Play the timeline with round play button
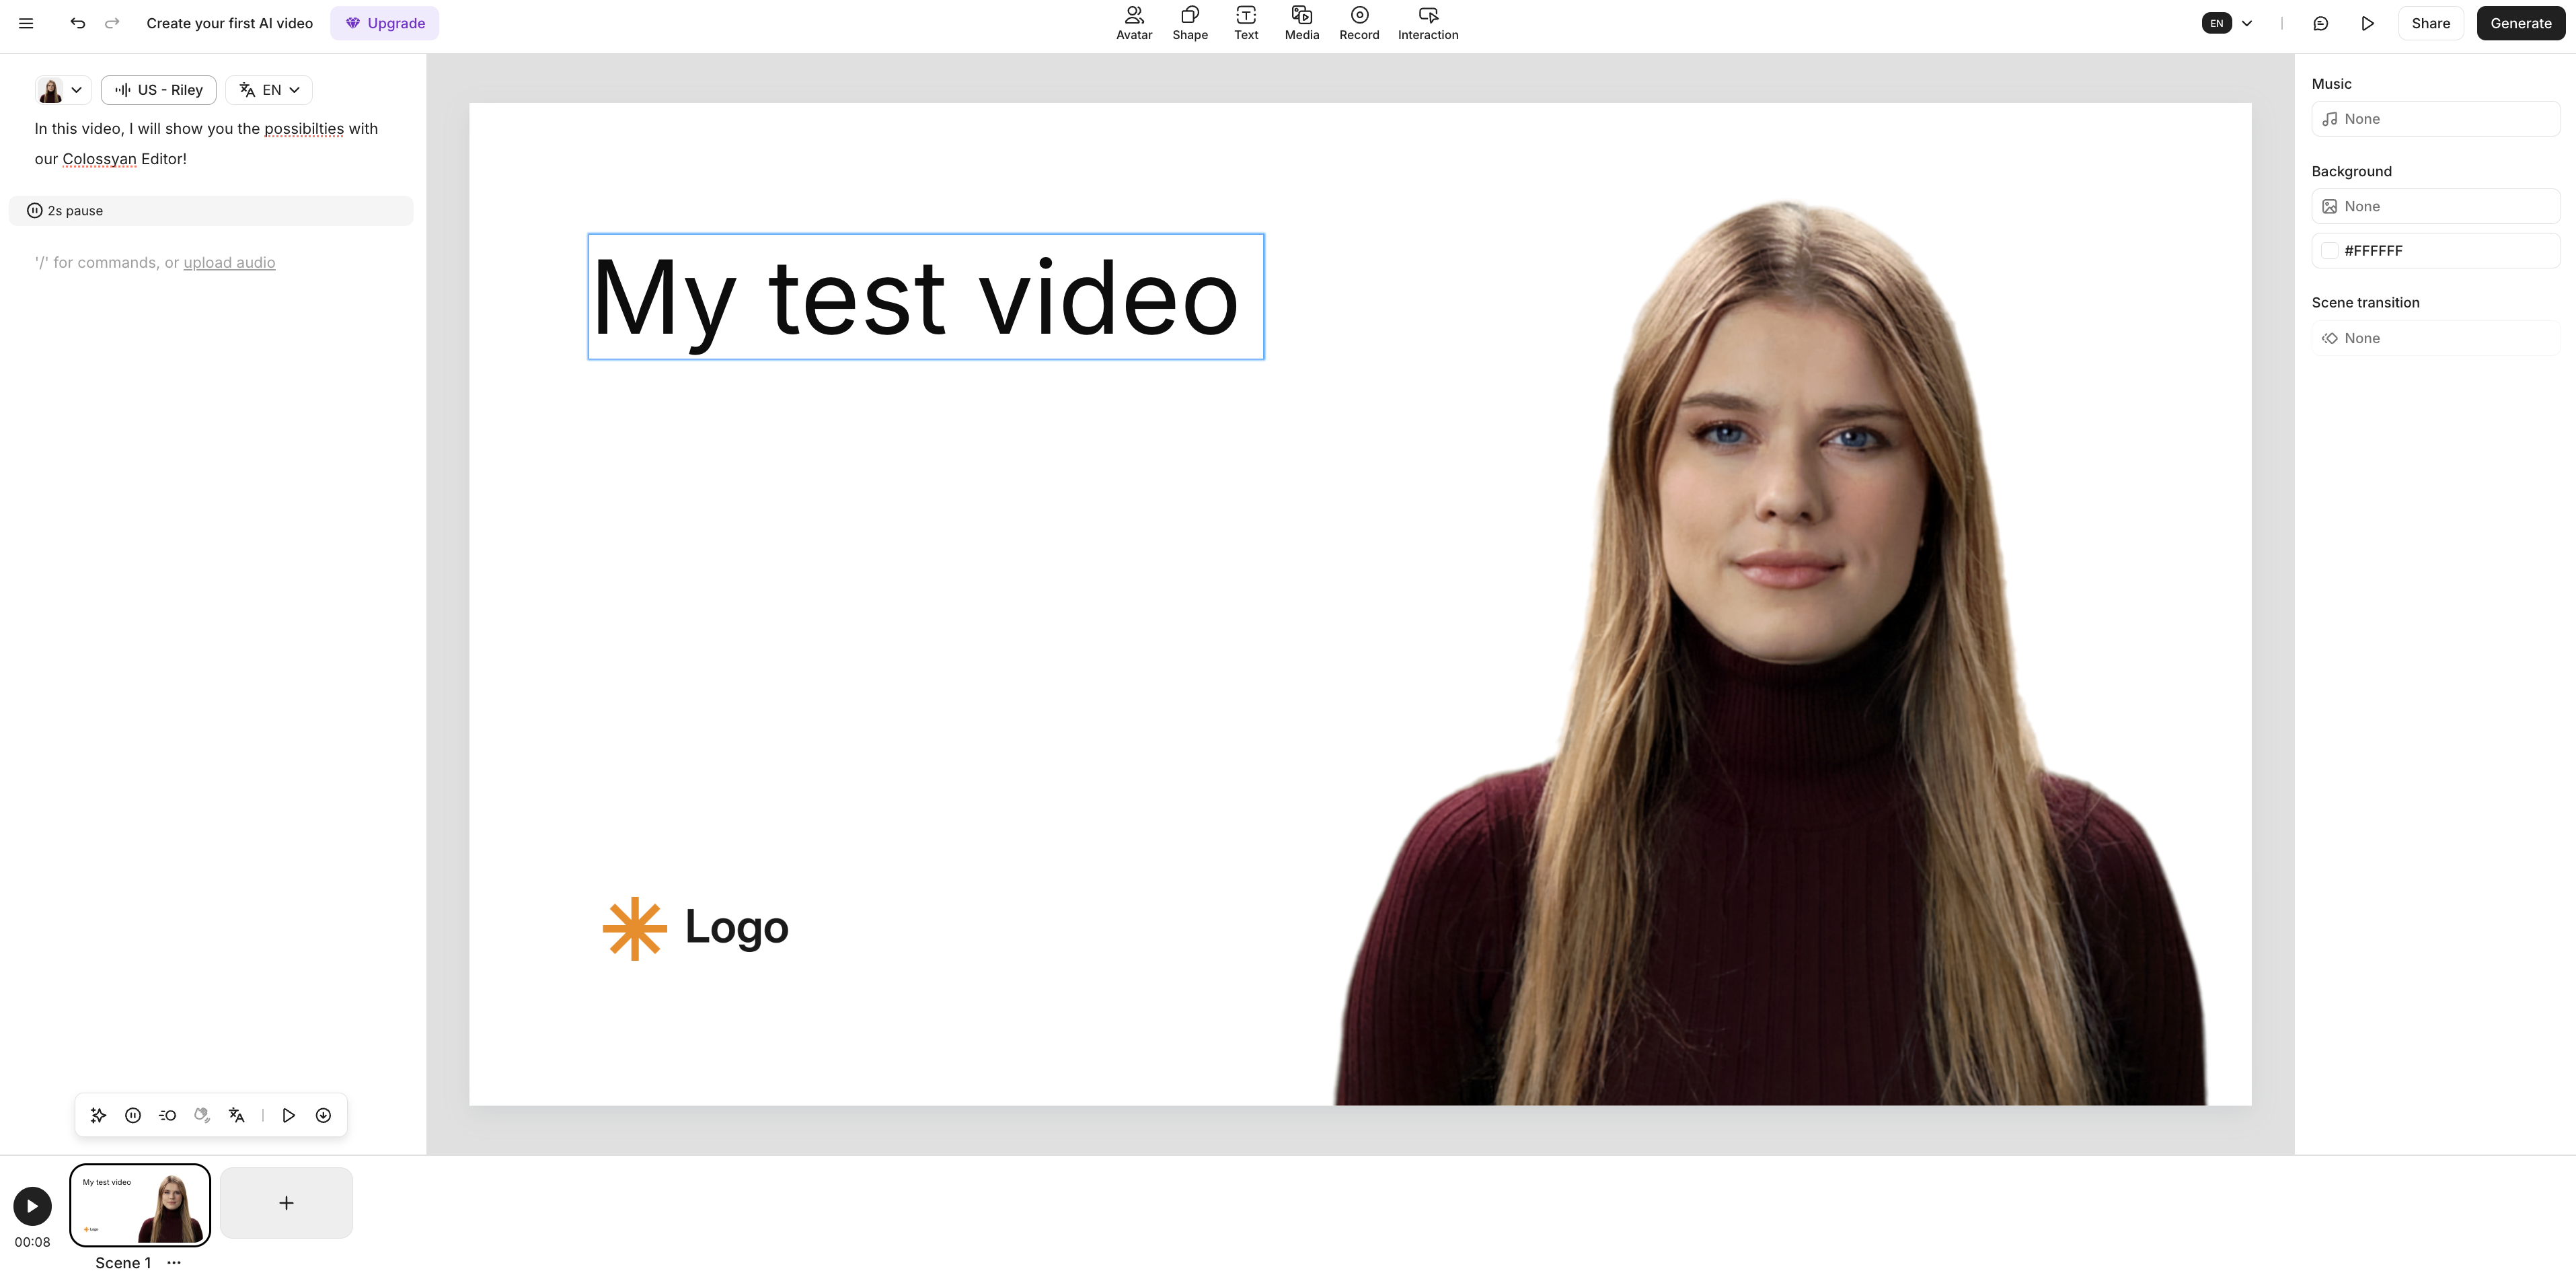This screenshot has width=2576, height=1277. coord(32,1206)
